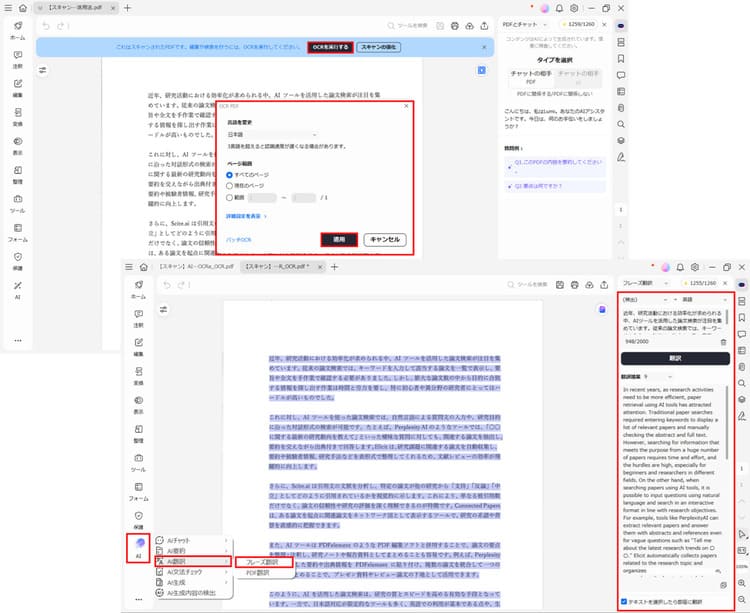
Task: Select 'フレーズ翻訳' in the AI submenu
Action: (x=264, y=561)
